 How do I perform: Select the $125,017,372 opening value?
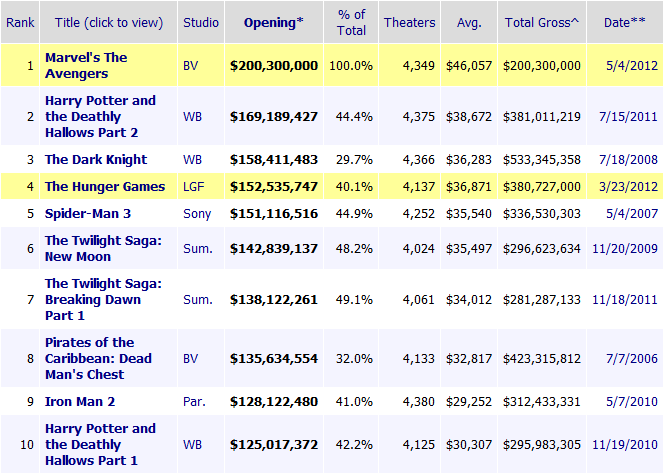coord(274,445)
